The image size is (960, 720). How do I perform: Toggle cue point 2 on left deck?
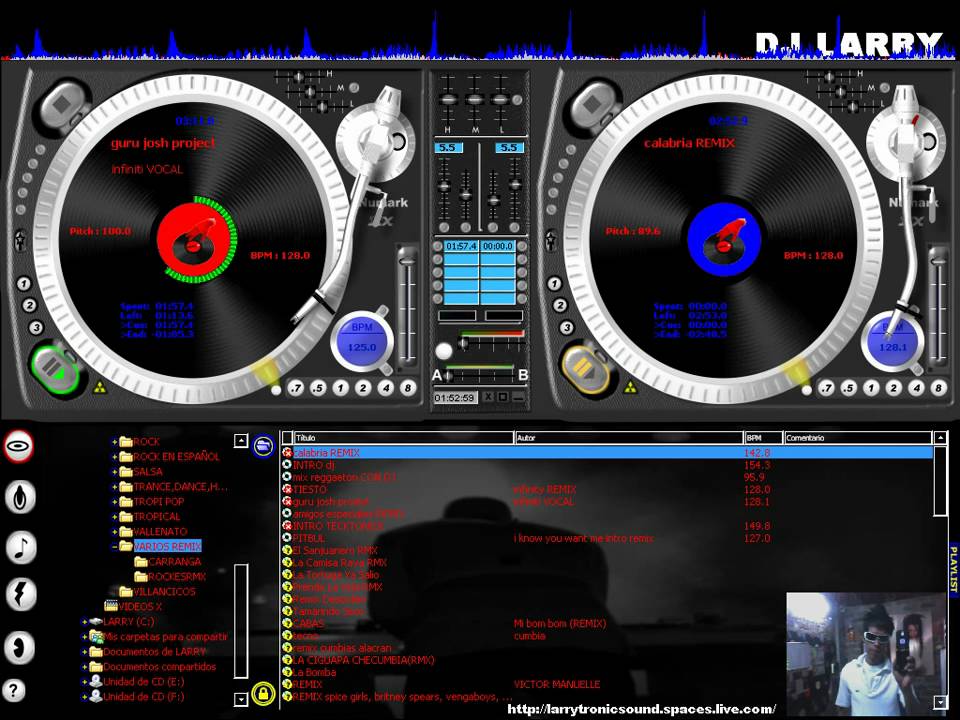29,306
